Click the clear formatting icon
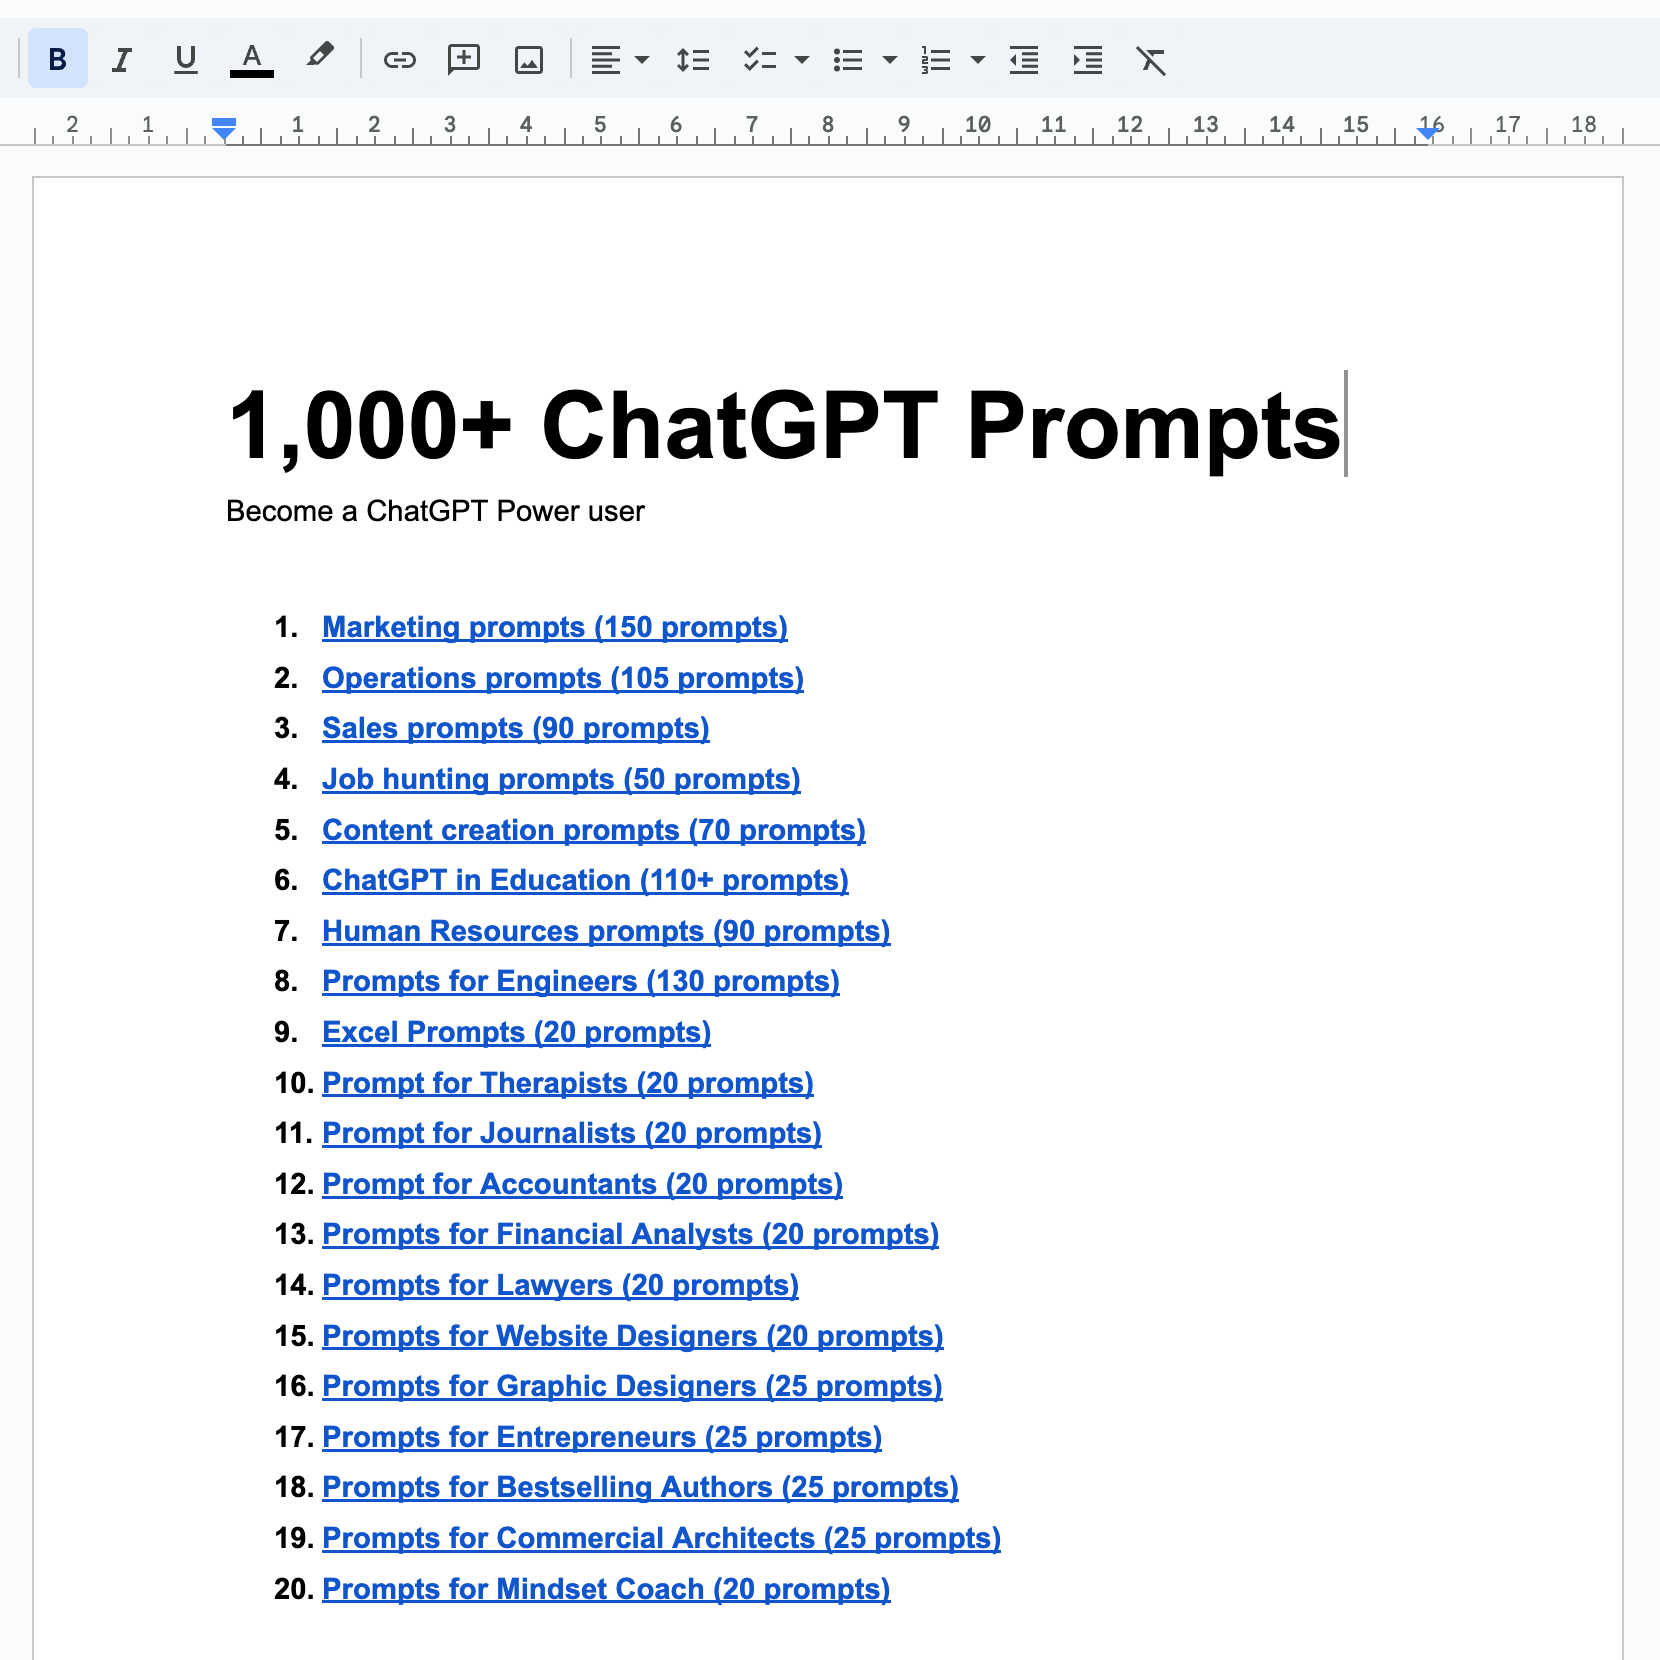1660x1660 pixels. 1152,60
